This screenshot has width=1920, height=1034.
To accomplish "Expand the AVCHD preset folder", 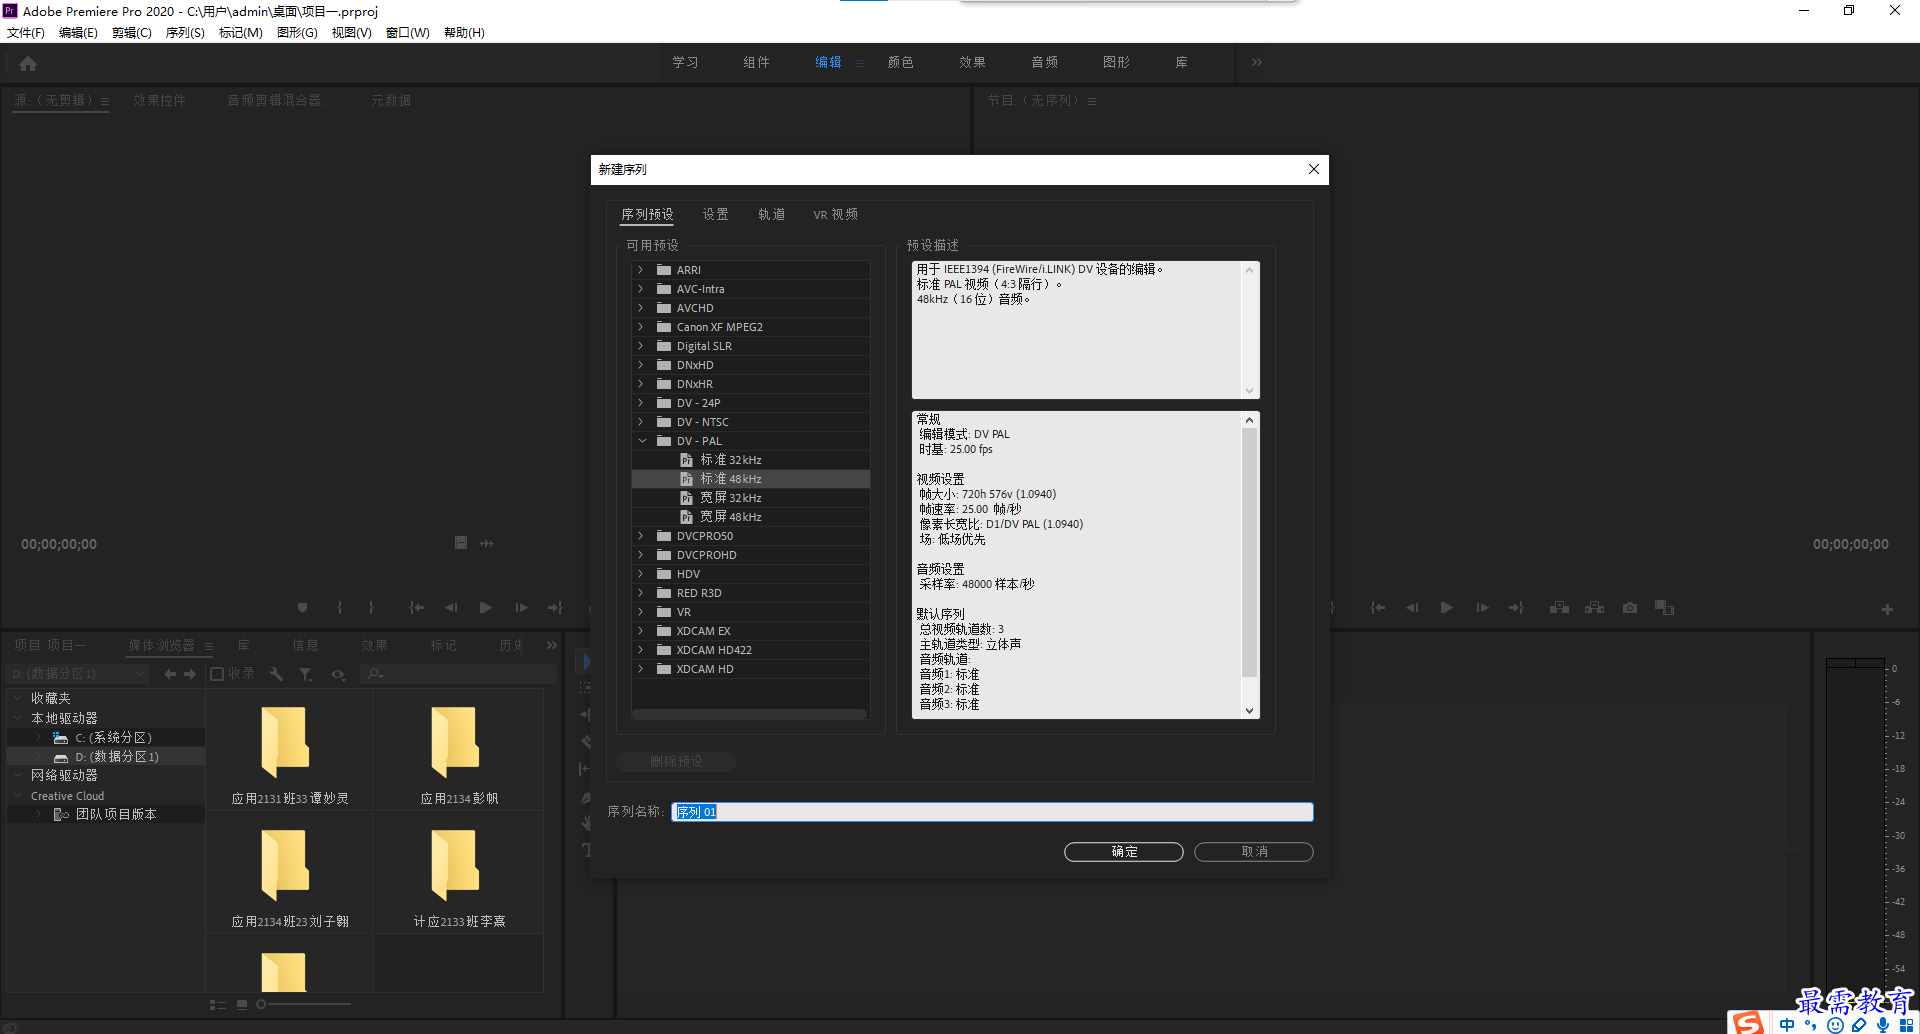I will click(x=641, y=308).
